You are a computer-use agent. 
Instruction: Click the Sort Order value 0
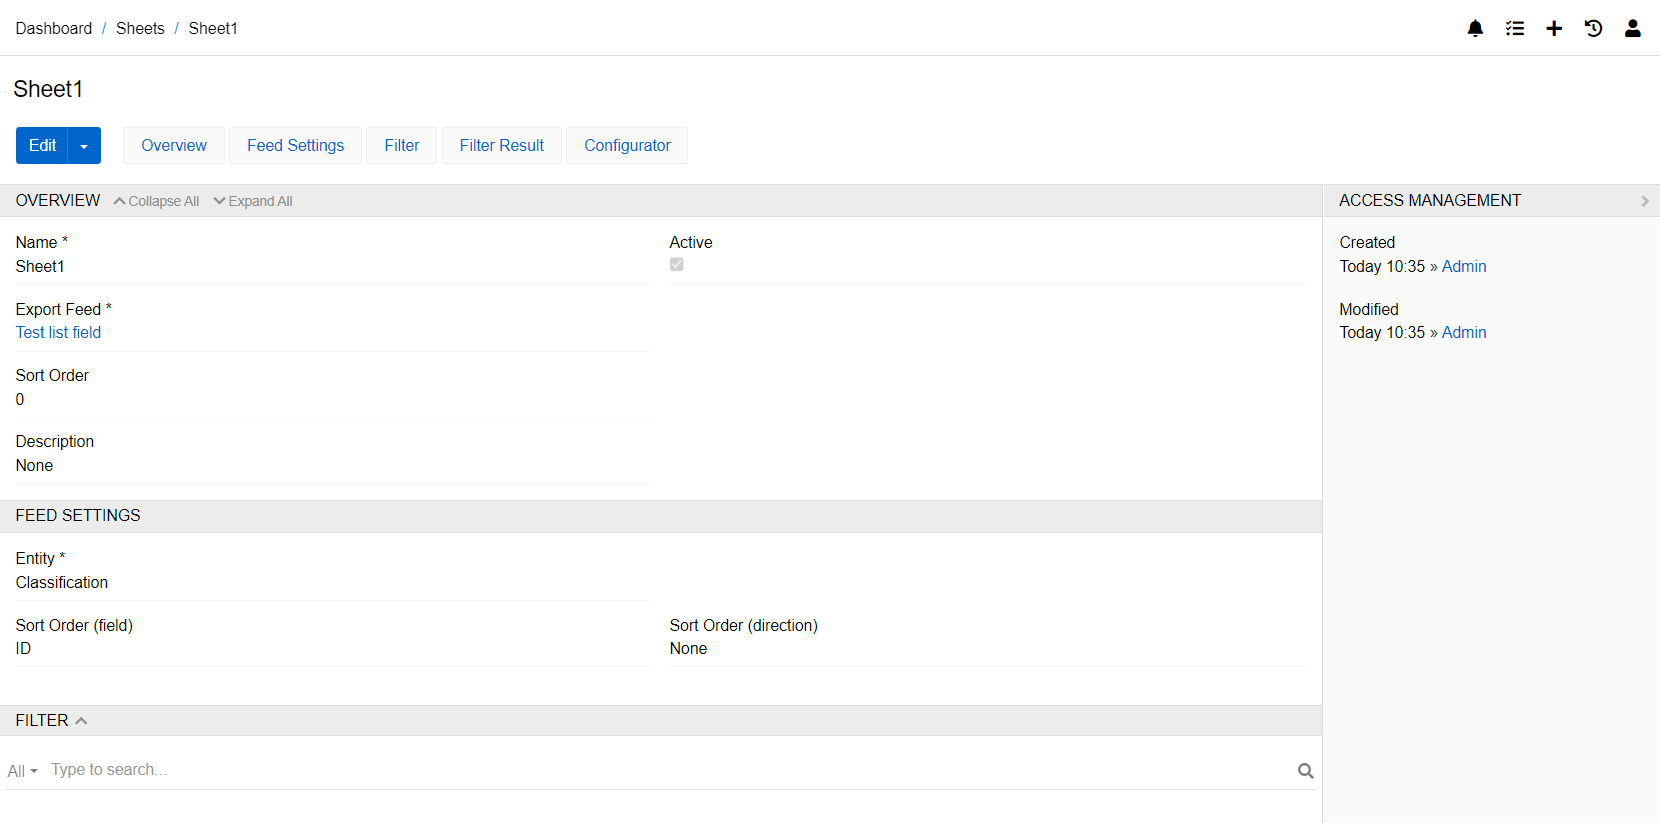(x=20, y=400)
